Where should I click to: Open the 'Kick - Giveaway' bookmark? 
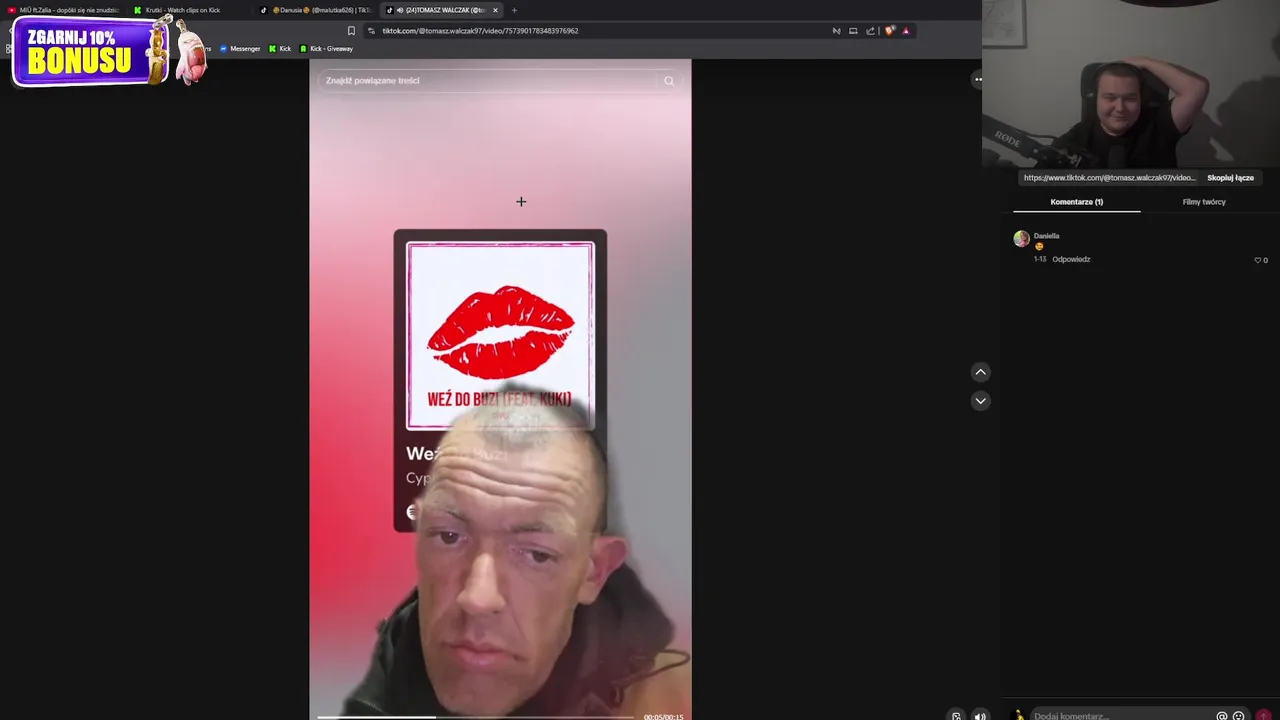coord(327,49)
